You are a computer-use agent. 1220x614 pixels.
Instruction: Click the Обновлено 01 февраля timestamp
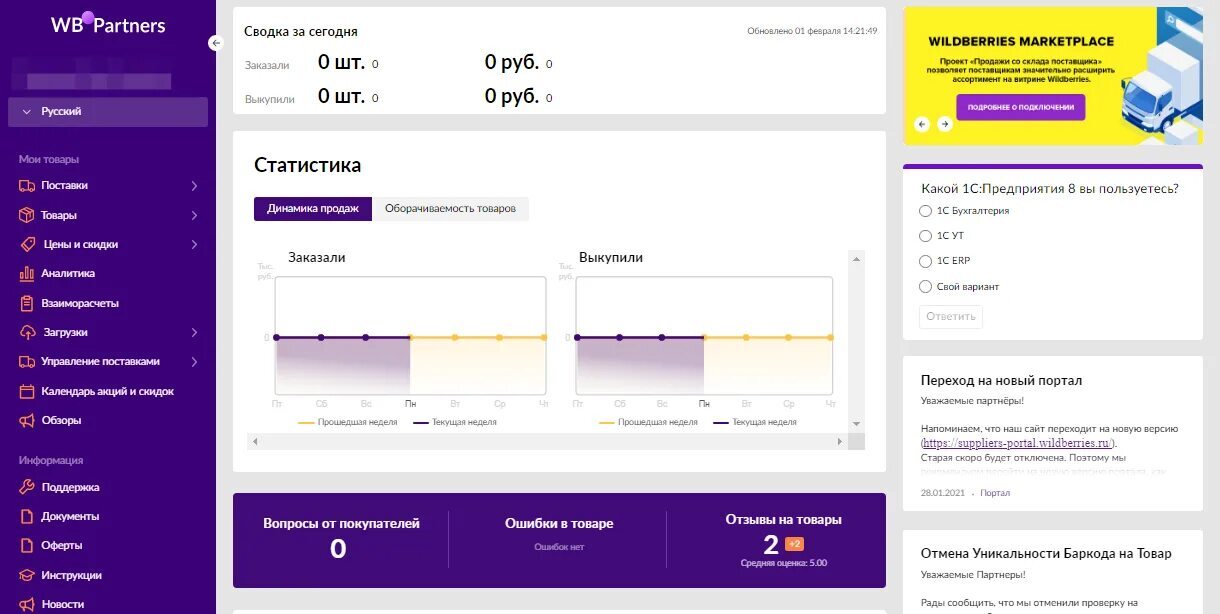click(812, 31)
